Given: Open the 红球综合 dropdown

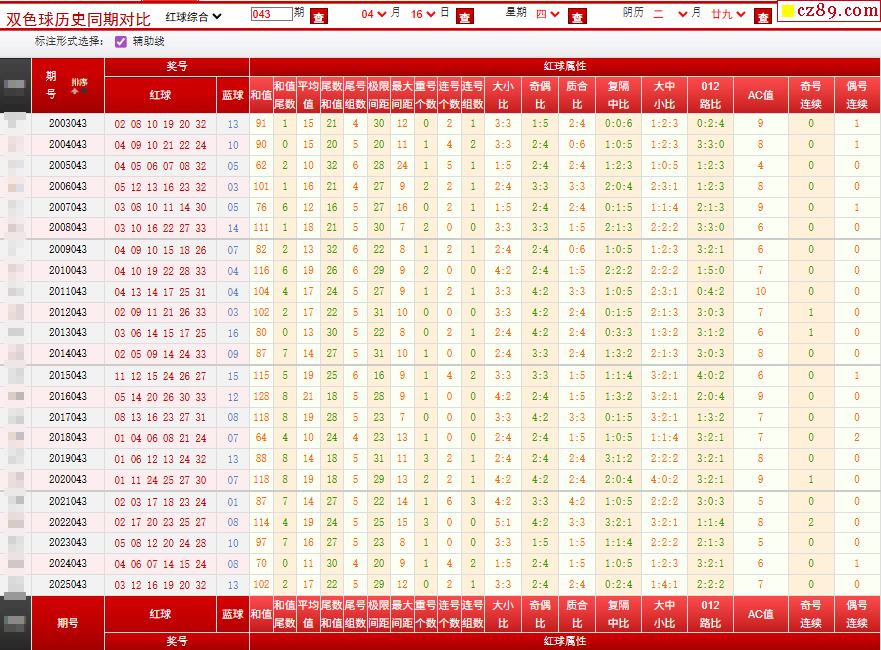Looking at the screenshot, I should tap(193, 17).
